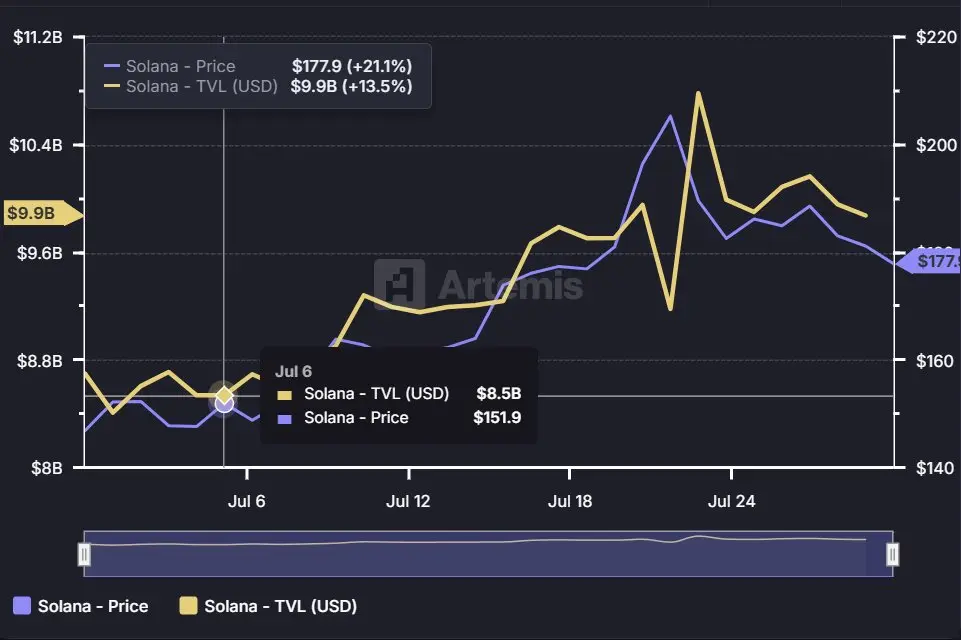The height and width of the screenshot is (640, 961).
Task: Click the Jul 6 tooltip date header
Action: coord(293,371)
